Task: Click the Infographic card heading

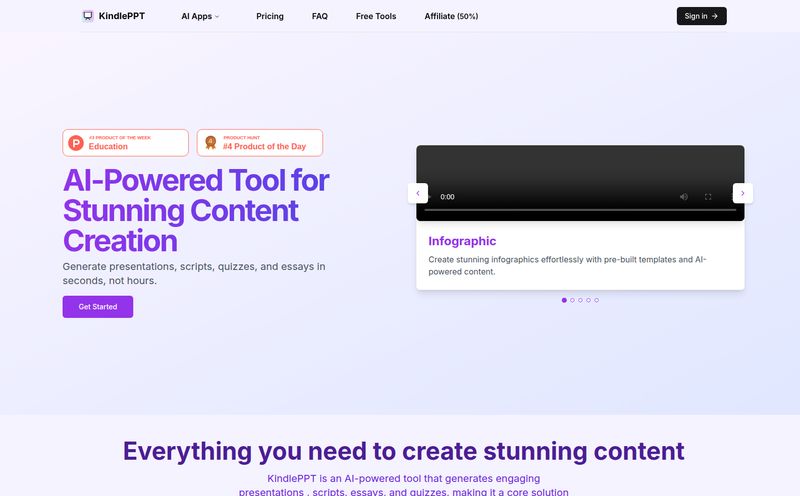Action: pos(462,241)
